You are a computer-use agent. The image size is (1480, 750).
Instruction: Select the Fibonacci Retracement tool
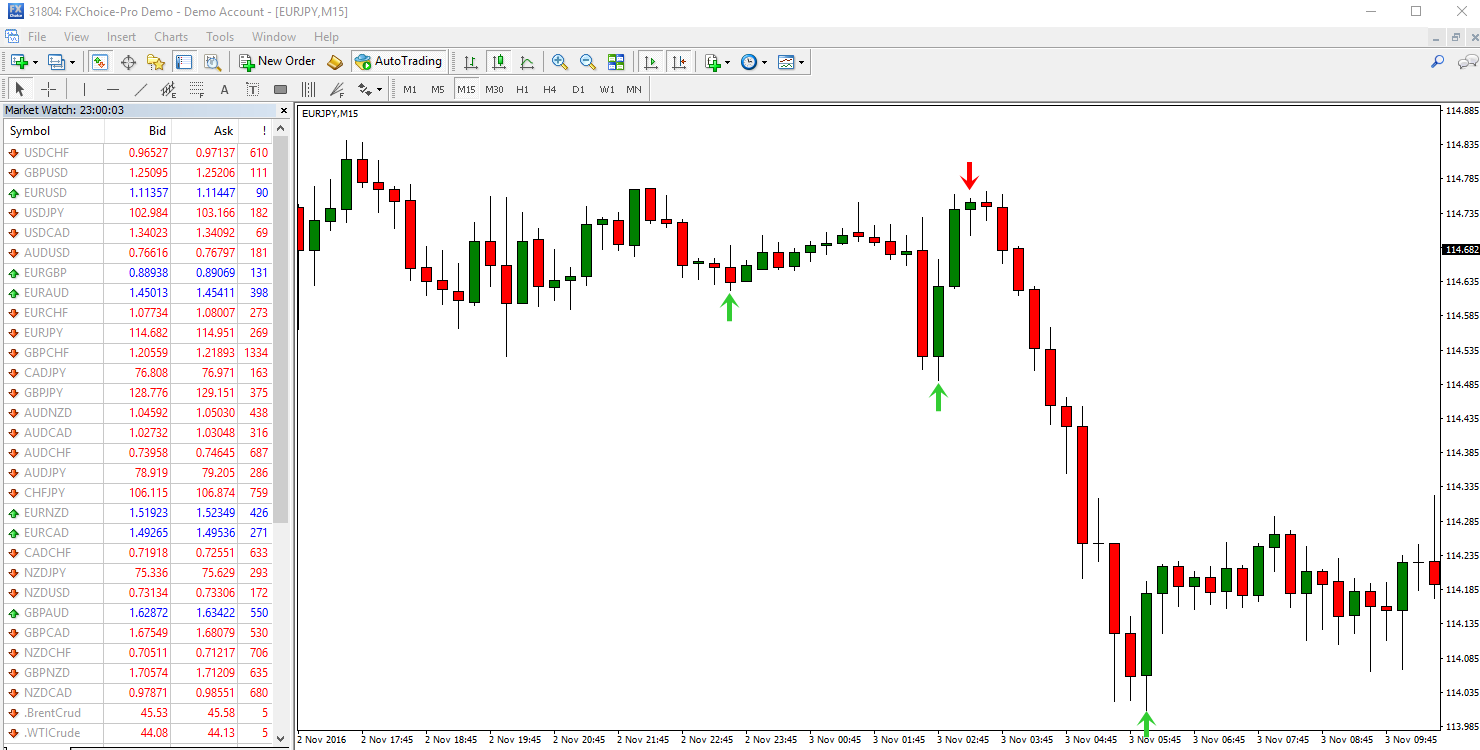[196, 89]
